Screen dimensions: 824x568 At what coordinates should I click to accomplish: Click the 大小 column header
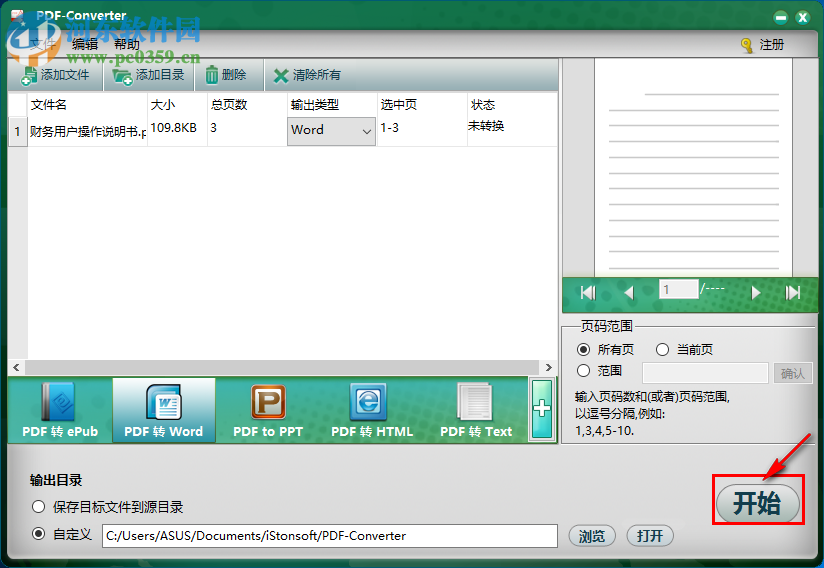178,105
